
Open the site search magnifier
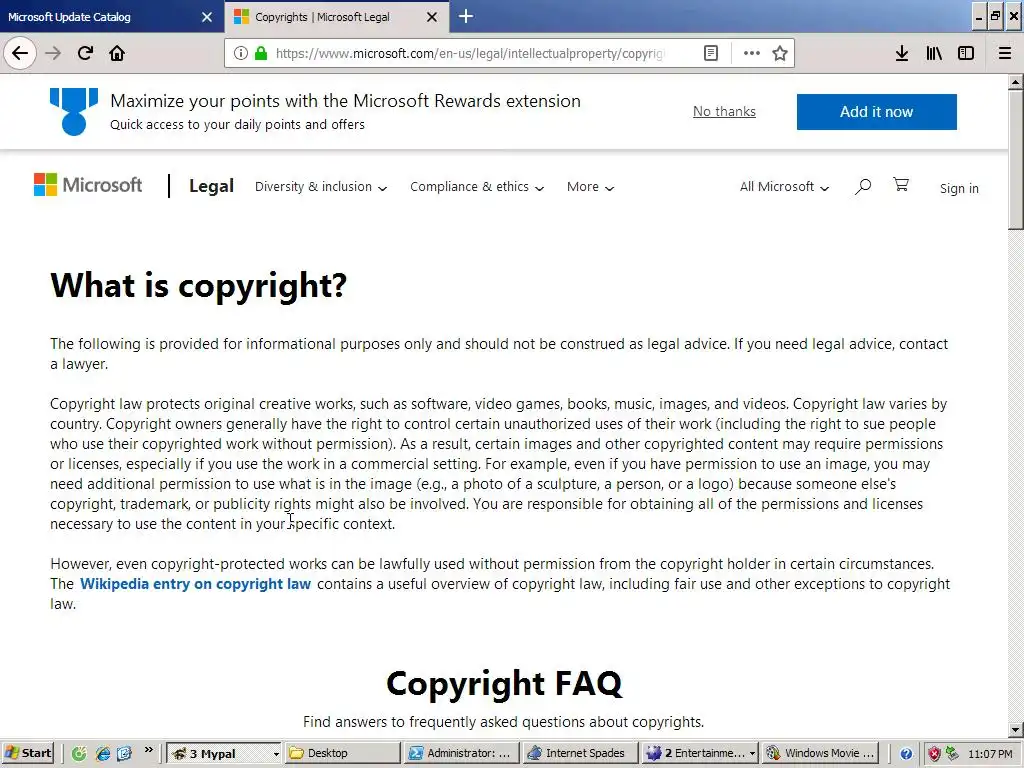pyautogui.click(x=863, y=187)
